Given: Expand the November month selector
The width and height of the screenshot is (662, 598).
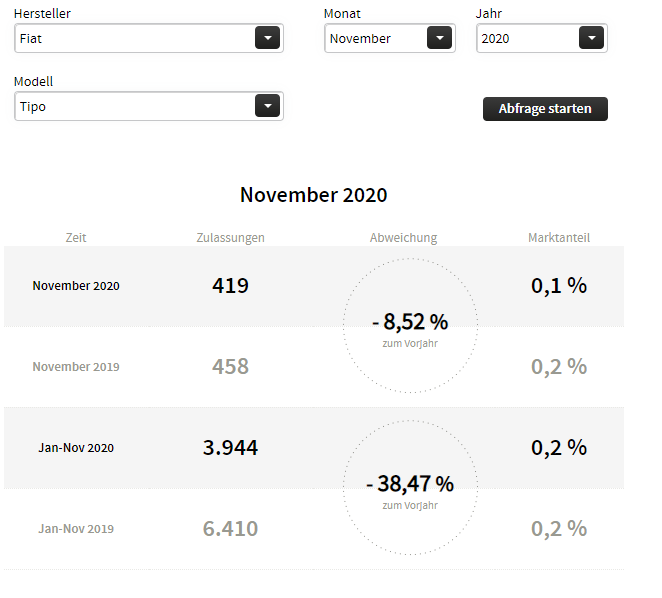Looking at the screenshot, I should 376,38.
